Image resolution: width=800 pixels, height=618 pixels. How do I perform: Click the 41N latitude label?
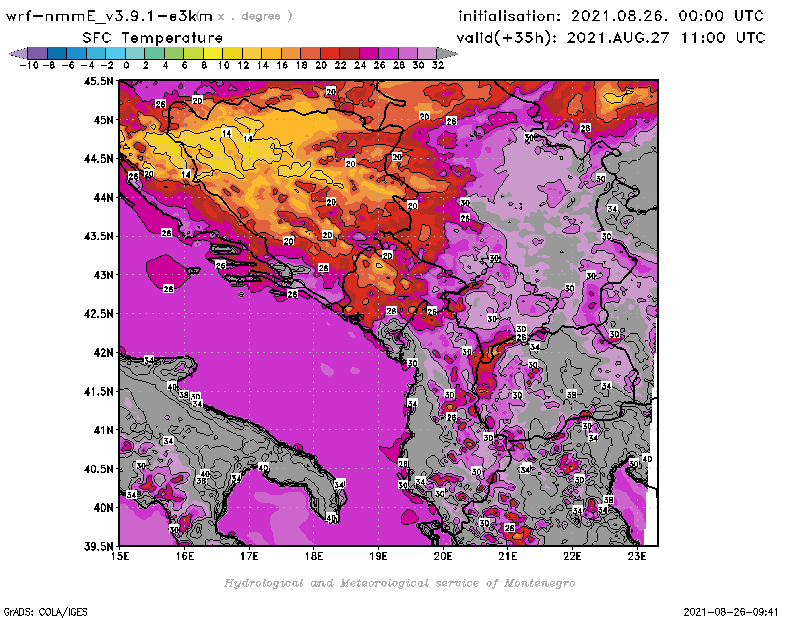[x=103, y=430]
